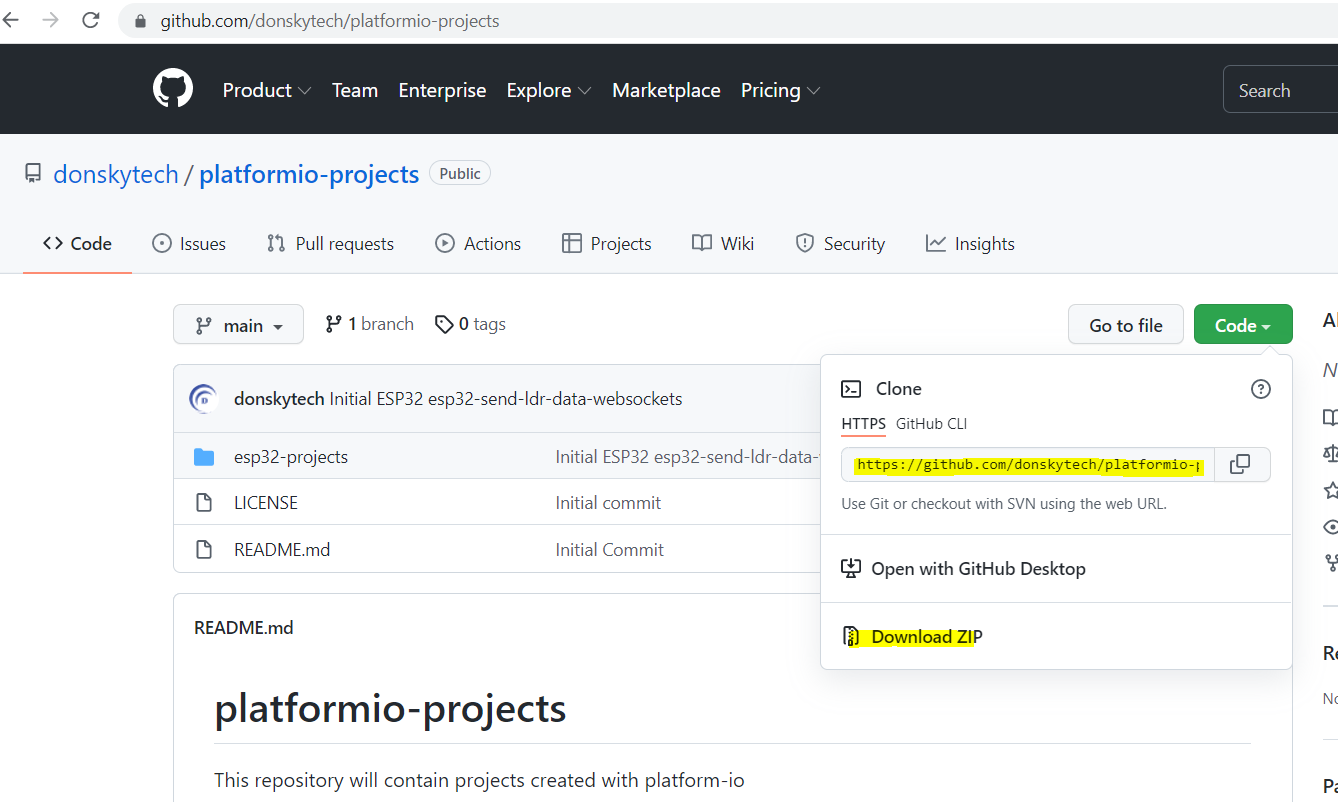Switch to the Projects tab

pos(606,243)
